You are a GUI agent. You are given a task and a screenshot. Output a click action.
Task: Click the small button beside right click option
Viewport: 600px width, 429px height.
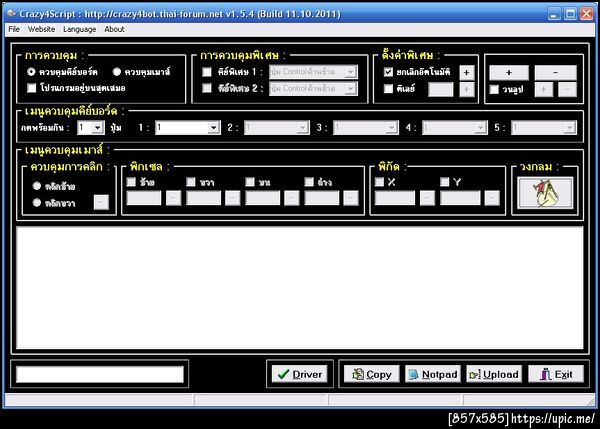[x=101, y=202]
